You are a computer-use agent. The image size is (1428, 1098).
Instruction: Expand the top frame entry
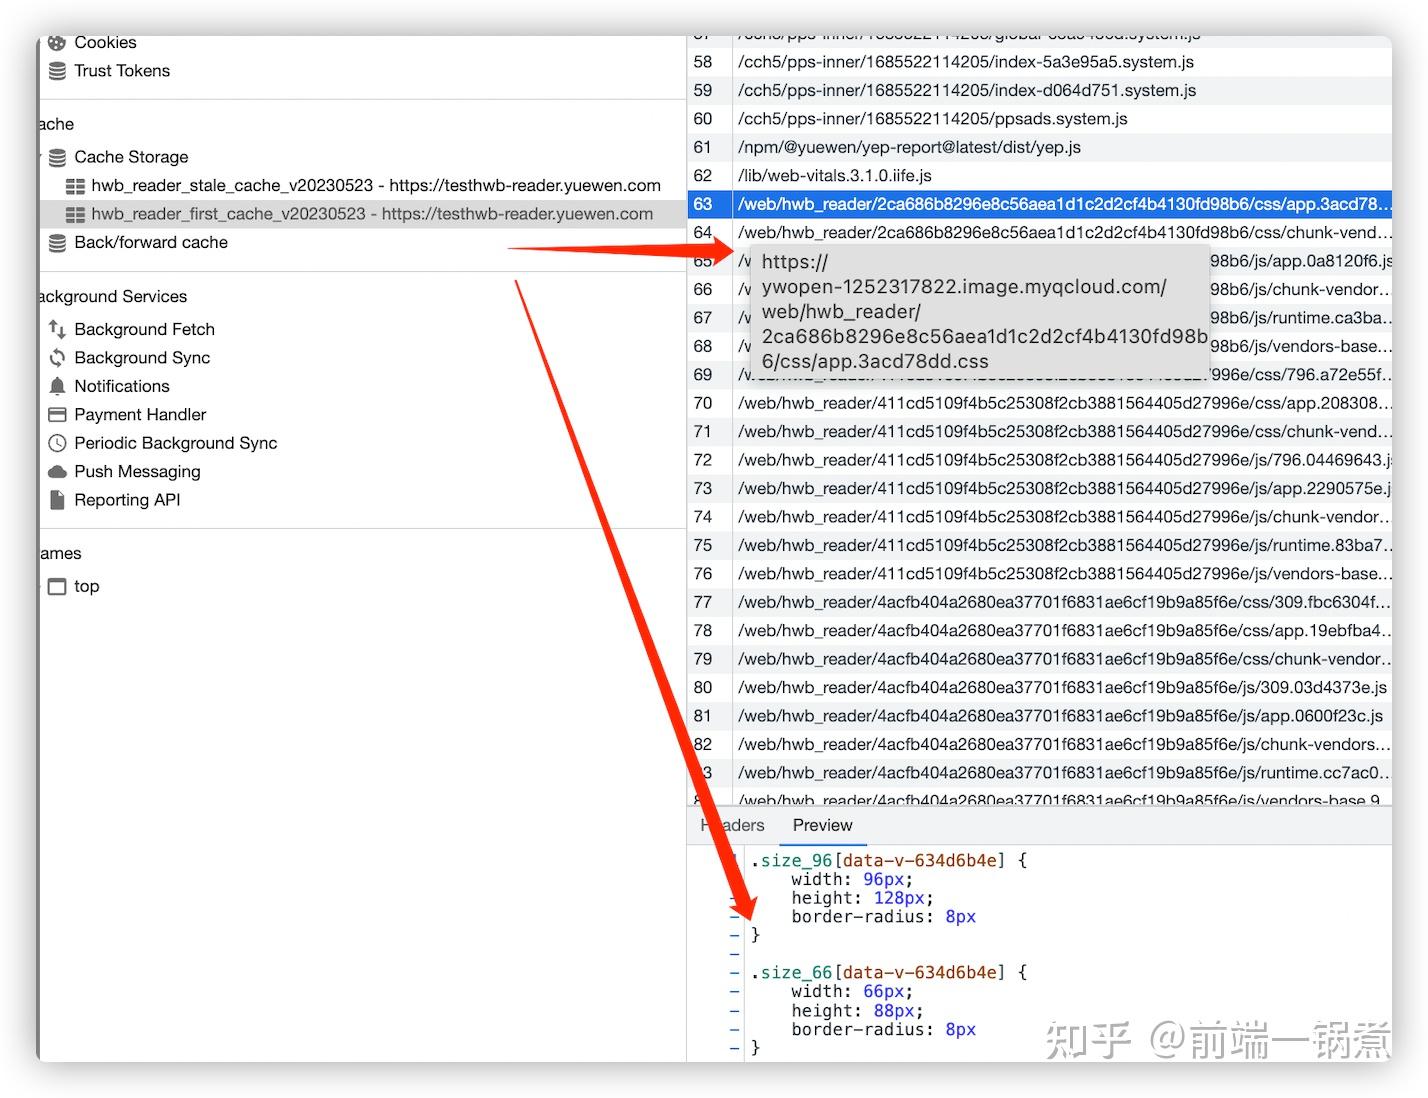click(x=40, y=586)
